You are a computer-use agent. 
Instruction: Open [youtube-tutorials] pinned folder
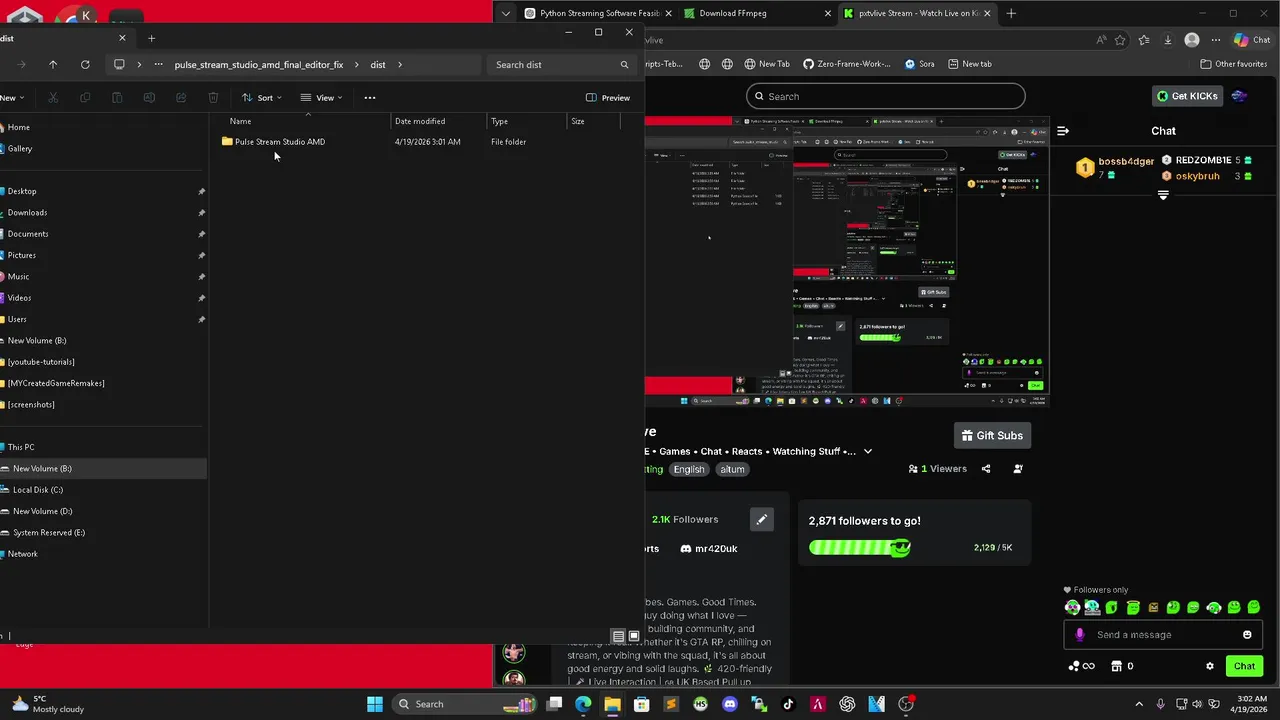coord(40,362)
